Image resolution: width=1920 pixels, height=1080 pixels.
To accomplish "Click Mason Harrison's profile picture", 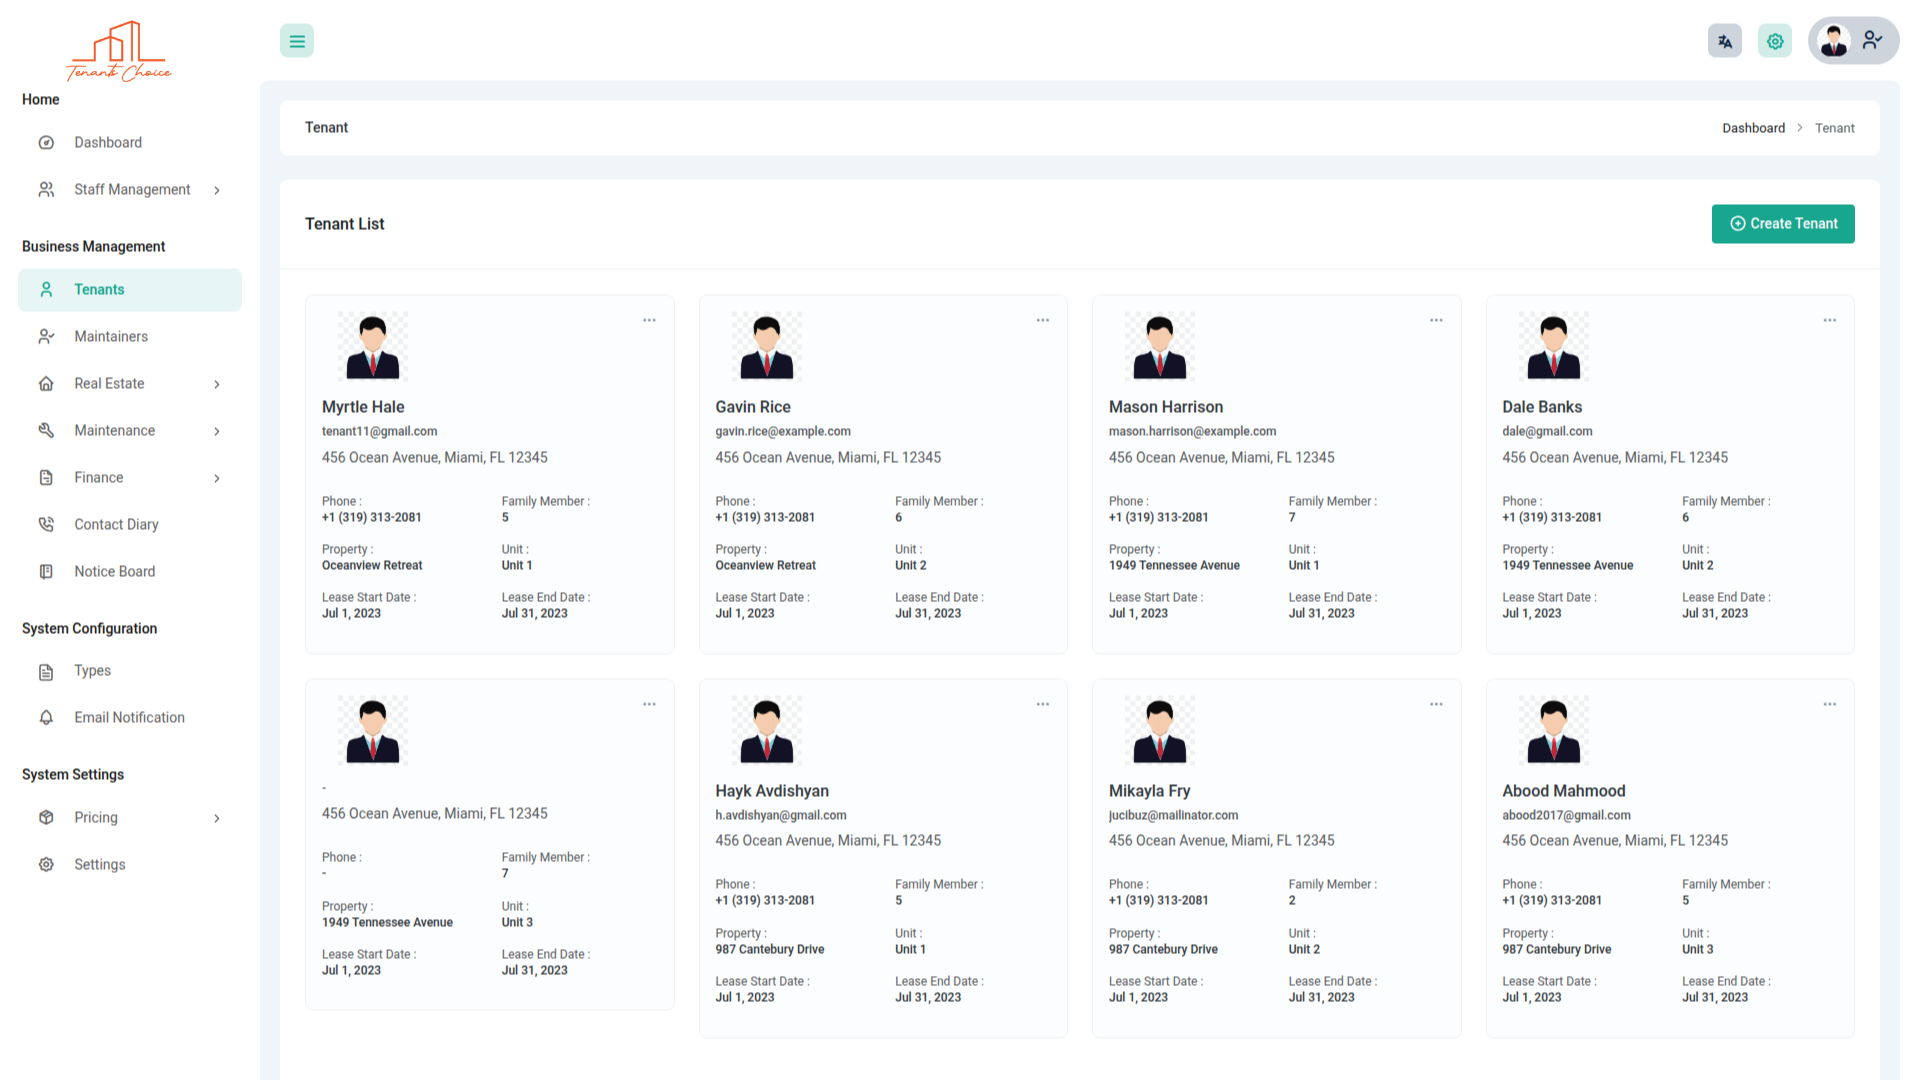I will 1160,346.
